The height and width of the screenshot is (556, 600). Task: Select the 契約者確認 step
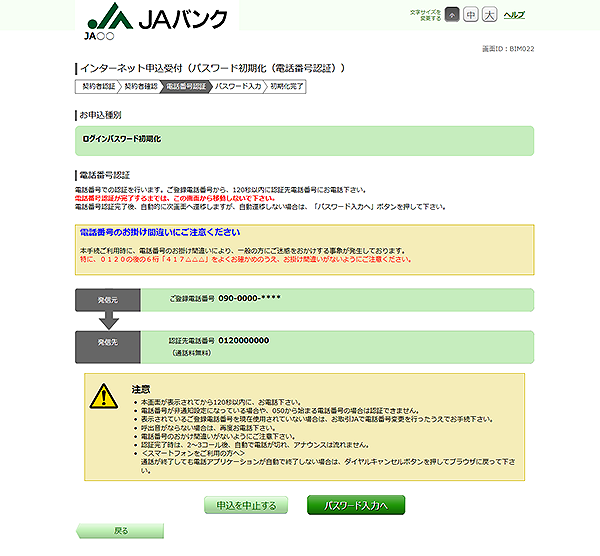click(x=141, y=86)
